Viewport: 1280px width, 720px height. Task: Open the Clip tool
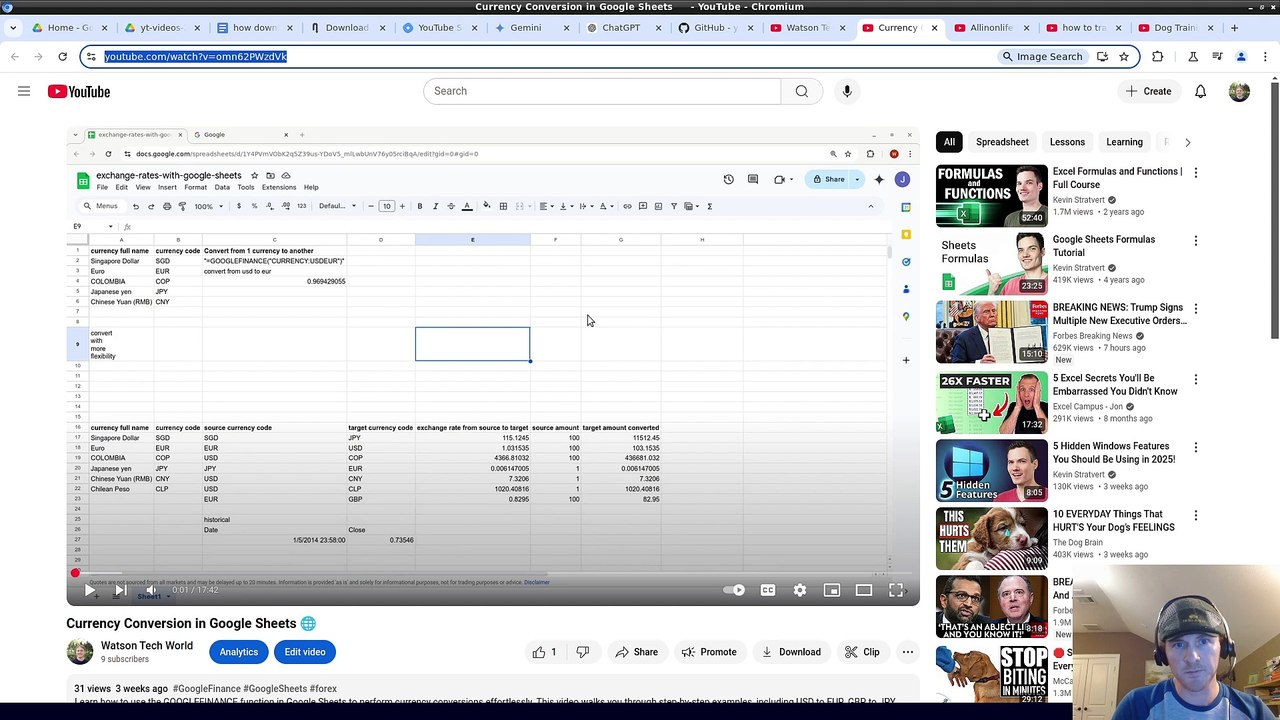click(x=861, y=652)
